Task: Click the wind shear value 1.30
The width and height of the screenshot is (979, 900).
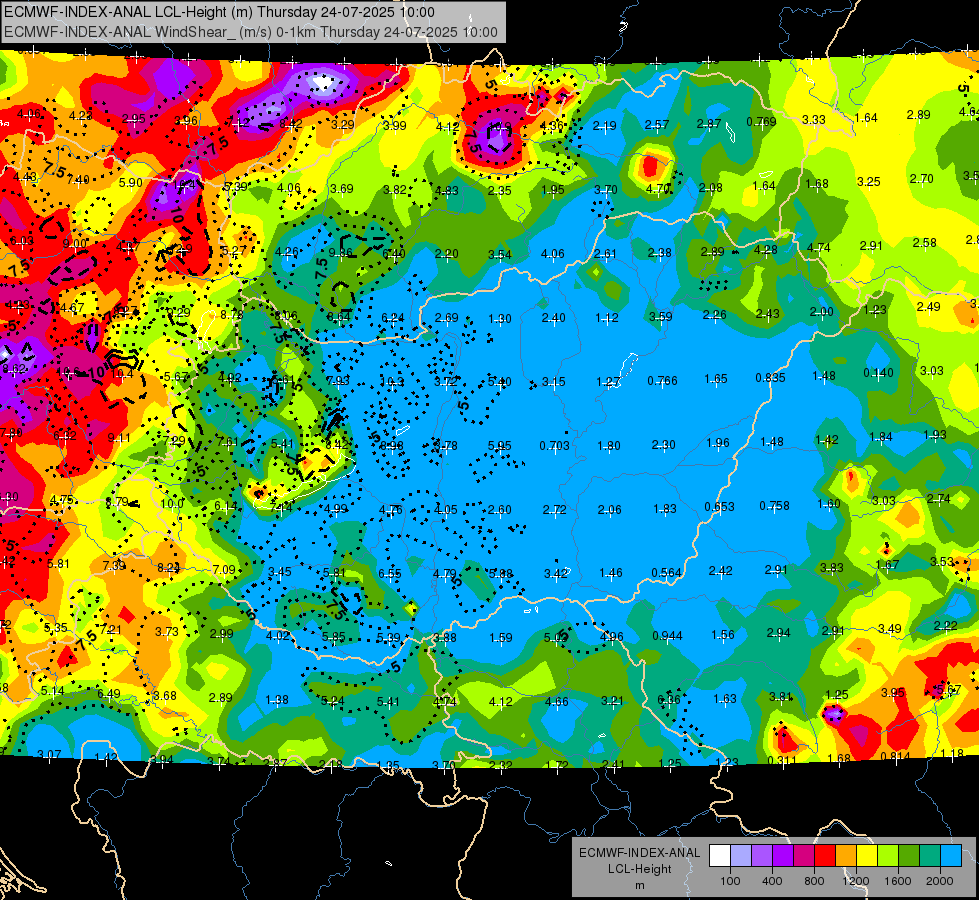Action: pos(499,319)
